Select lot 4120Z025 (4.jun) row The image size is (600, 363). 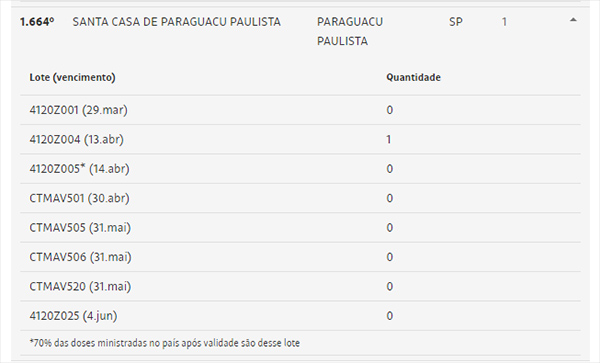click(x=300, y=316)
